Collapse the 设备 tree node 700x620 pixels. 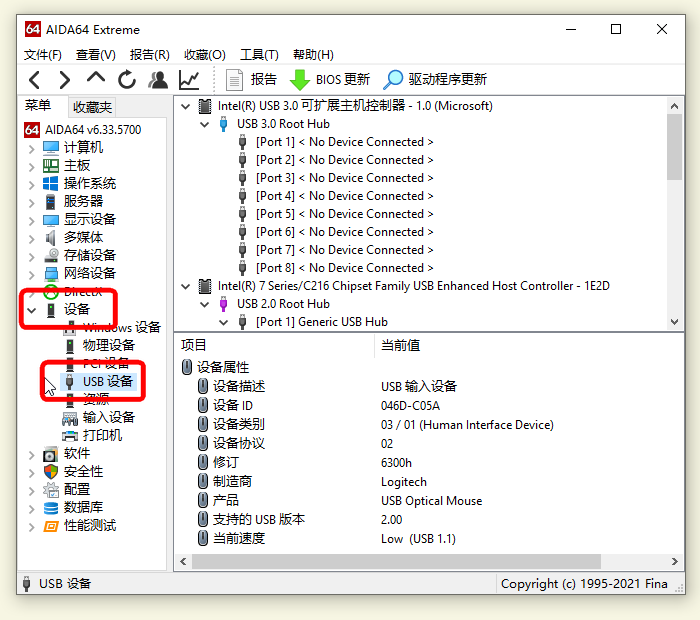coord(31,310)
